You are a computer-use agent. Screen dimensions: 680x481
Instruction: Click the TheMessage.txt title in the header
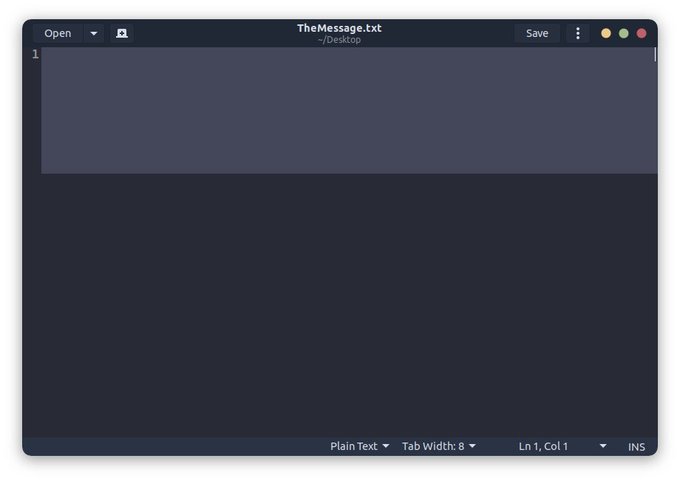339,28
